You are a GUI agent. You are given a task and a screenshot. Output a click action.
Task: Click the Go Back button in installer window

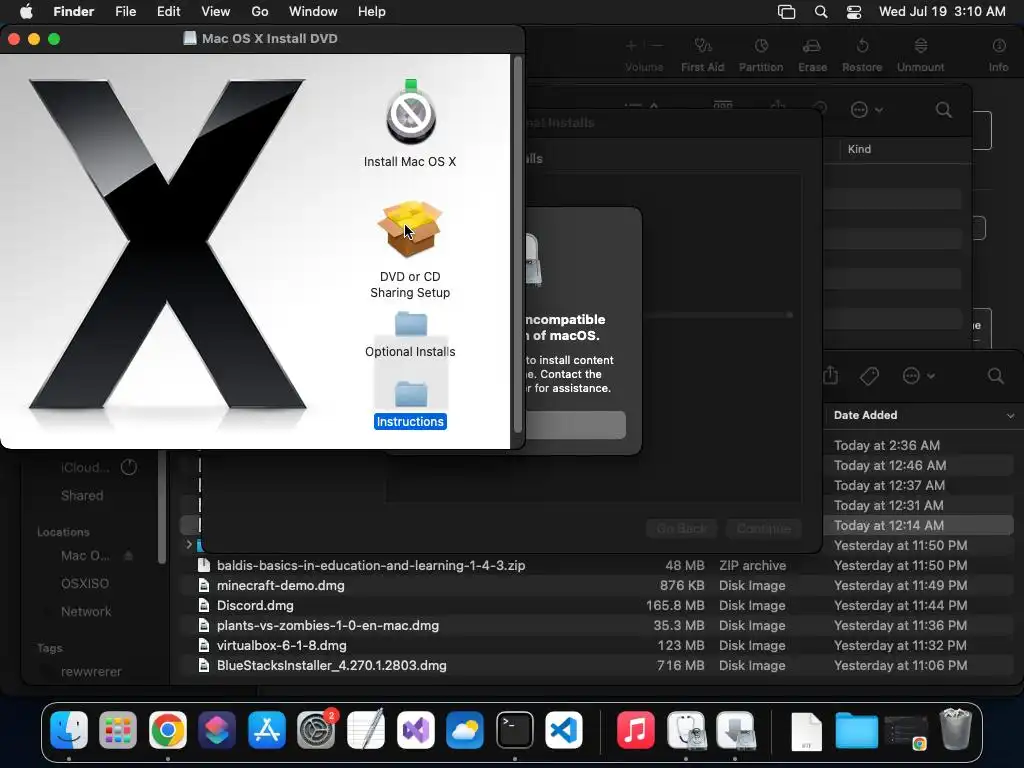(x=682, y=528)
